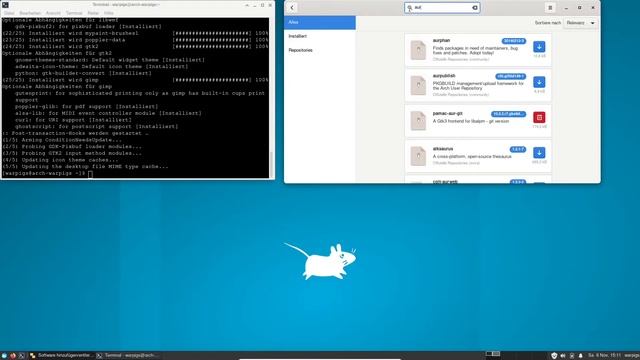Open the Terminal 'Reiter' menu
This screenshot has height=360, width=640.
93,13
